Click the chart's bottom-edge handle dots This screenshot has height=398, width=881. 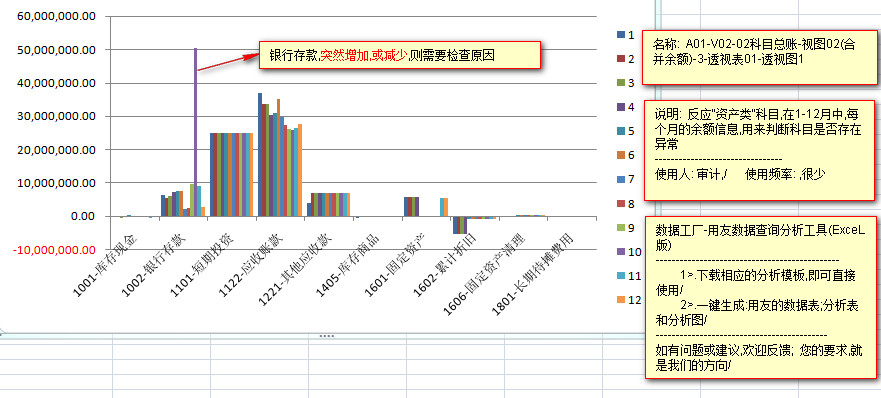pyautogui.click(x=327, y=336)
